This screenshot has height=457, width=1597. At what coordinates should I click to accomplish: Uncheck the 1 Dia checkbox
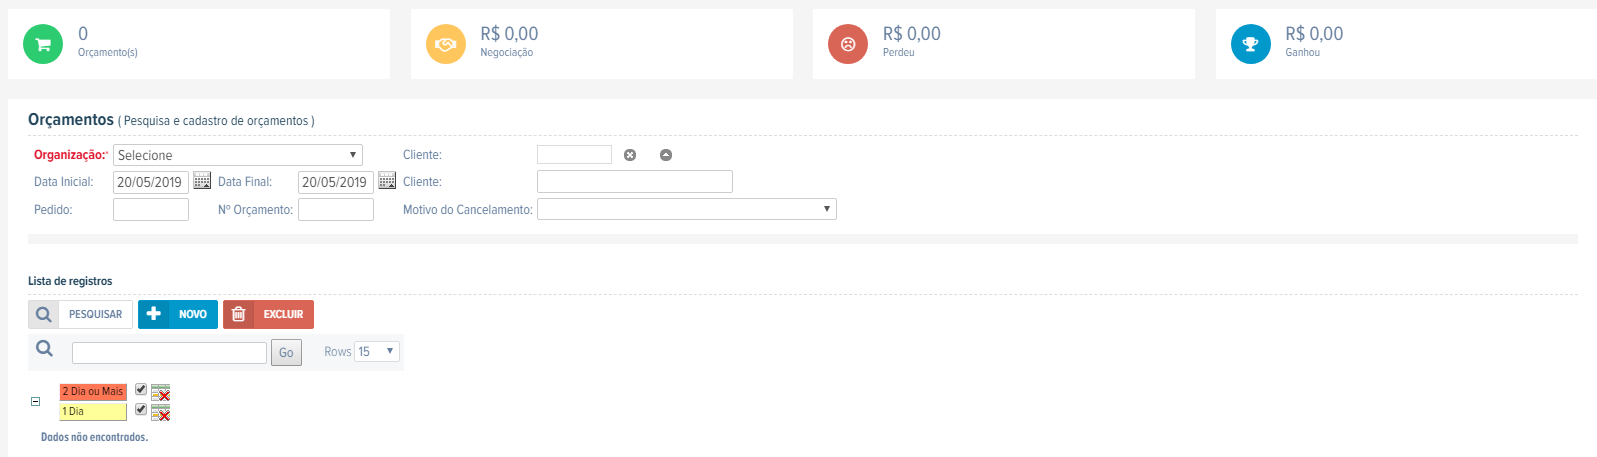(141, 409)
